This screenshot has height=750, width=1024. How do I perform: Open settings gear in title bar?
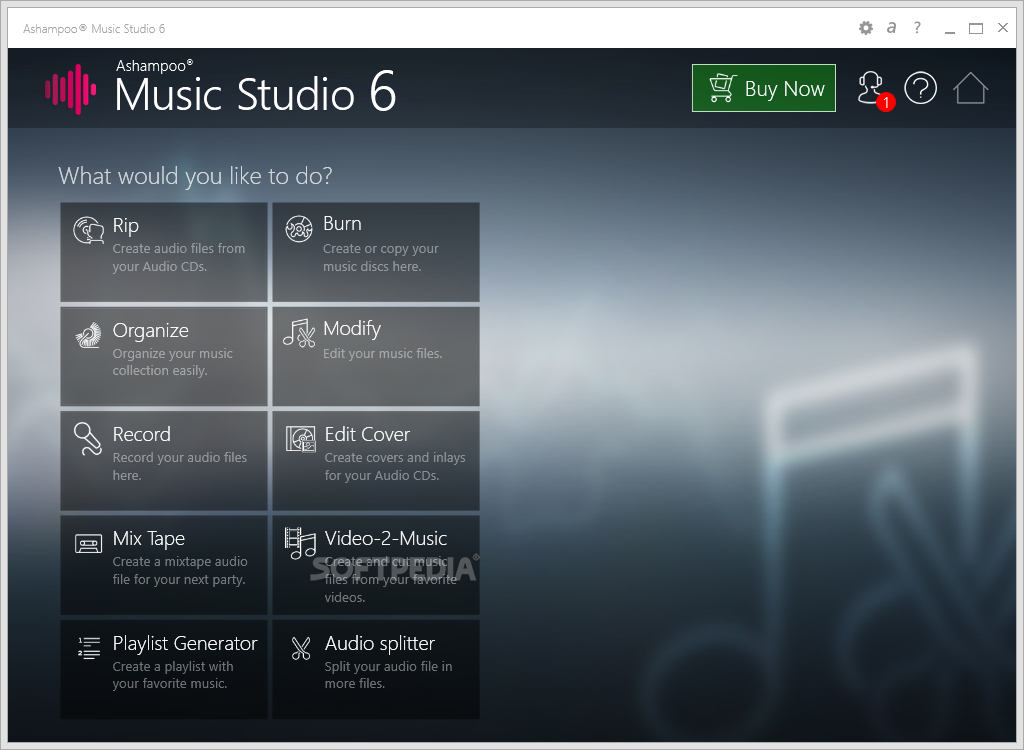click(866, 28)
